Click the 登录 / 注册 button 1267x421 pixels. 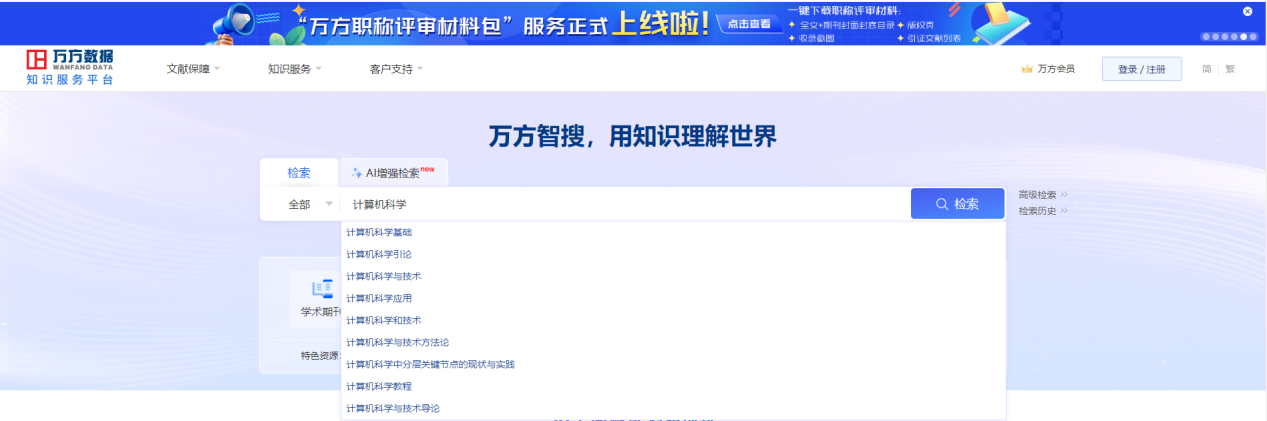(1141, 69)
